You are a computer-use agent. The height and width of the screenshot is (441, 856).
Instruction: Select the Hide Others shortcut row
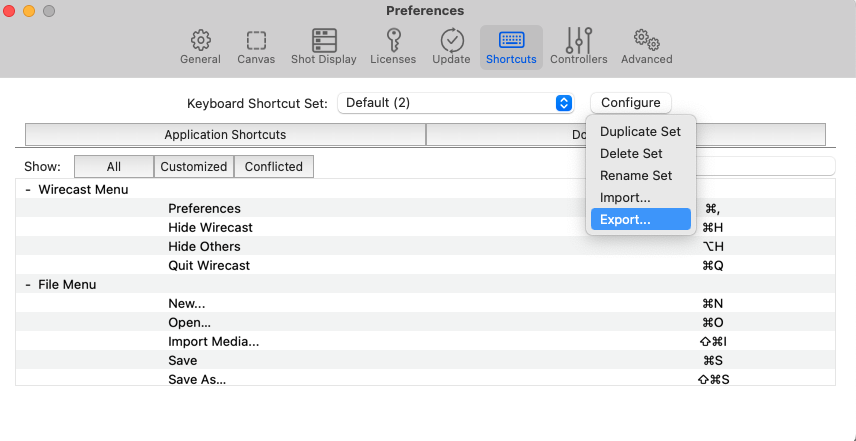[x=425, y=247]
